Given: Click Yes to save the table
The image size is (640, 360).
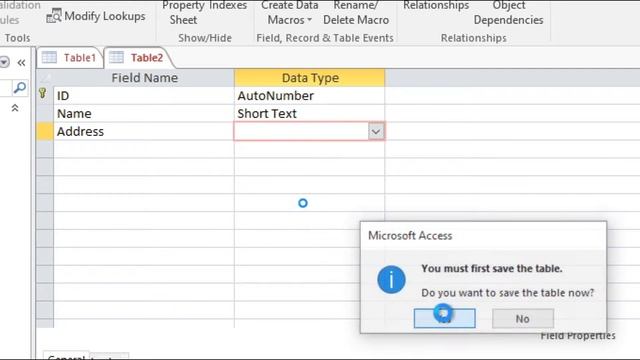Looking at the screenshot, I should (444, 318).
